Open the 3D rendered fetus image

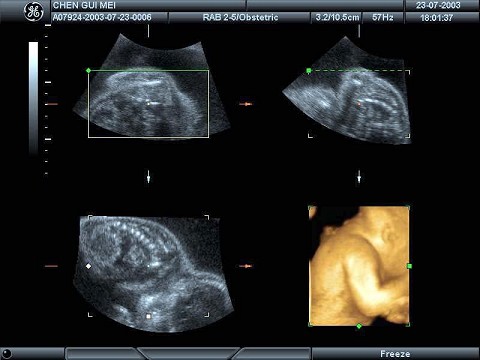pos(359,266)
